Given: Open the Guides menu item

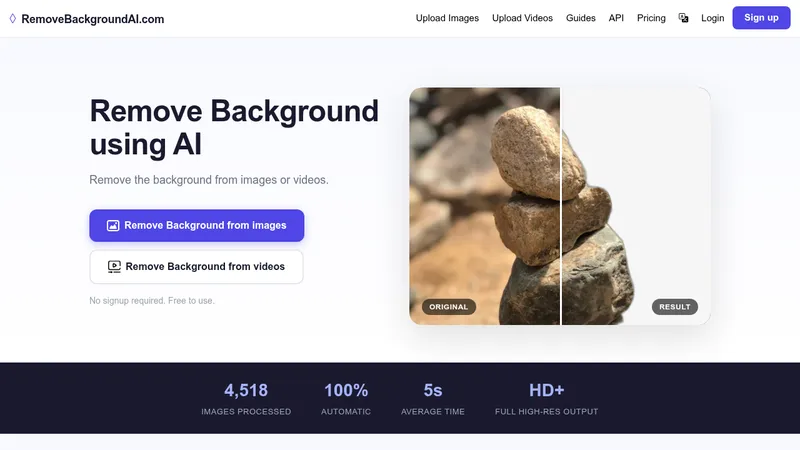Looking at the screenshot, I should 580,18.
